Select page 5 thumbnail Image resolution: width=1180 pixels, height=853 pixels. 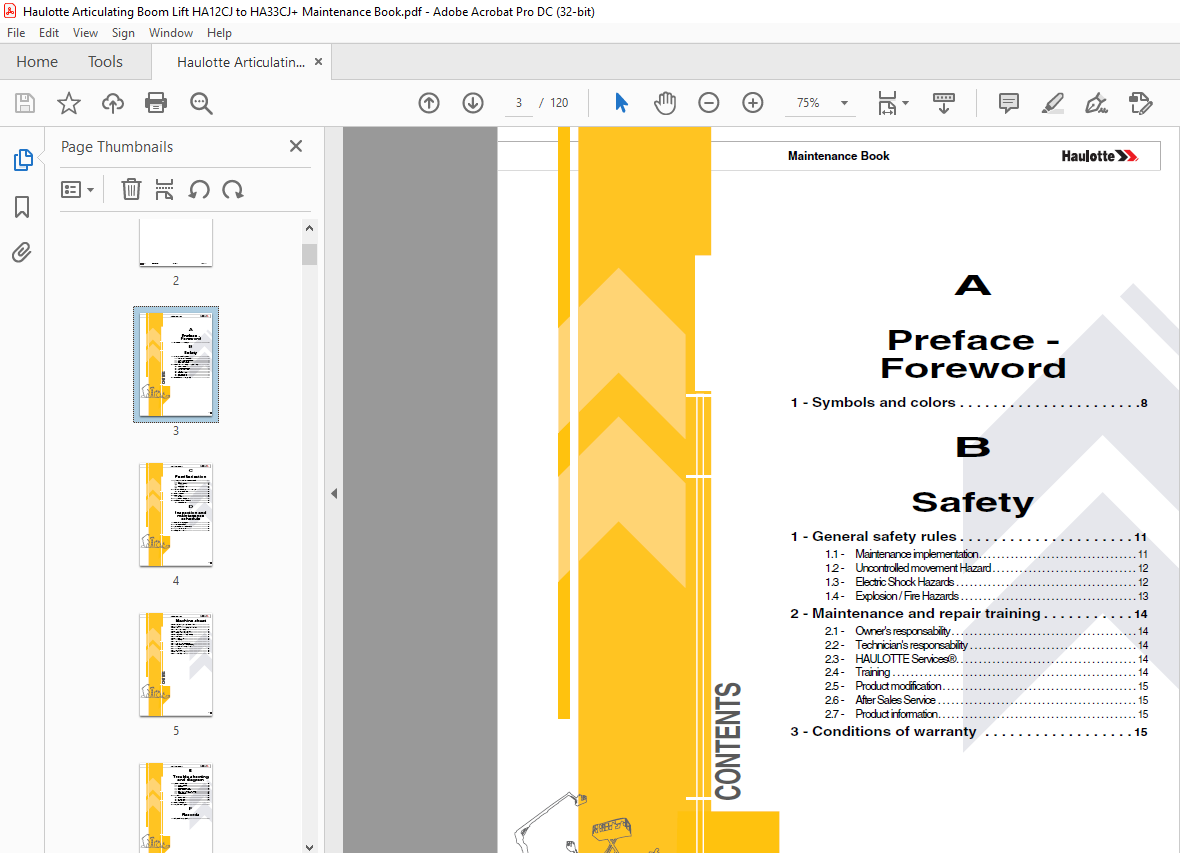point(175,664)
